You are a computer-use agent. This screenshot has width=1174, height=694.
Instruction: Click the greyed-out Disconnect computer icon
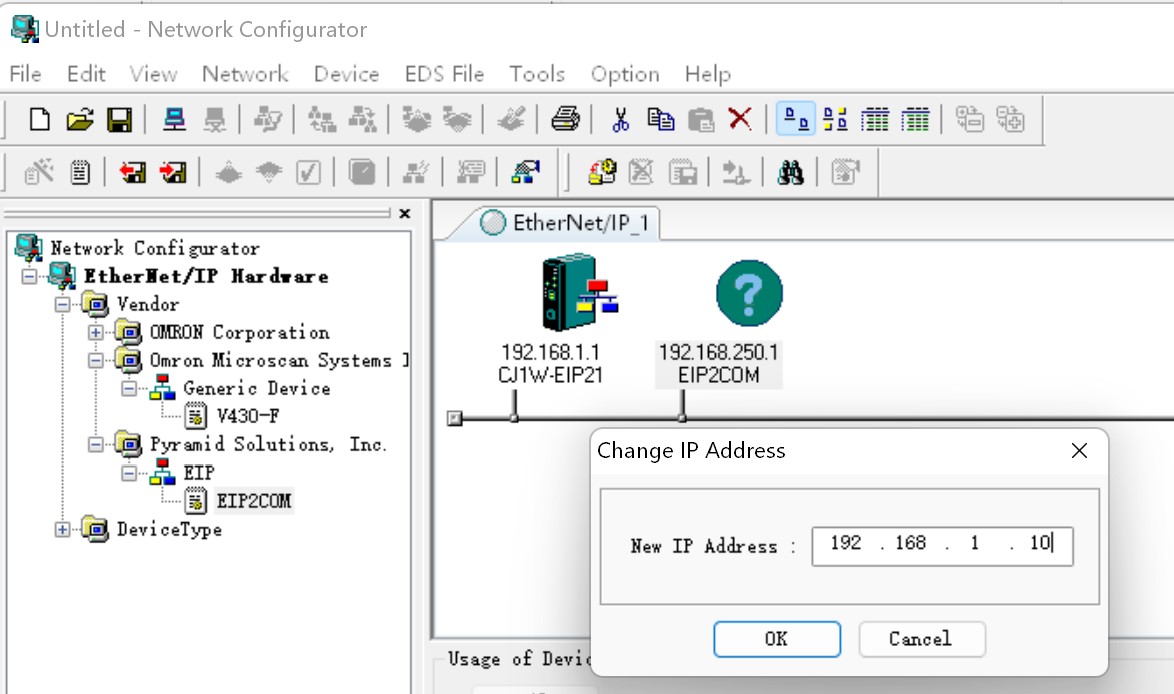point(214,119)
